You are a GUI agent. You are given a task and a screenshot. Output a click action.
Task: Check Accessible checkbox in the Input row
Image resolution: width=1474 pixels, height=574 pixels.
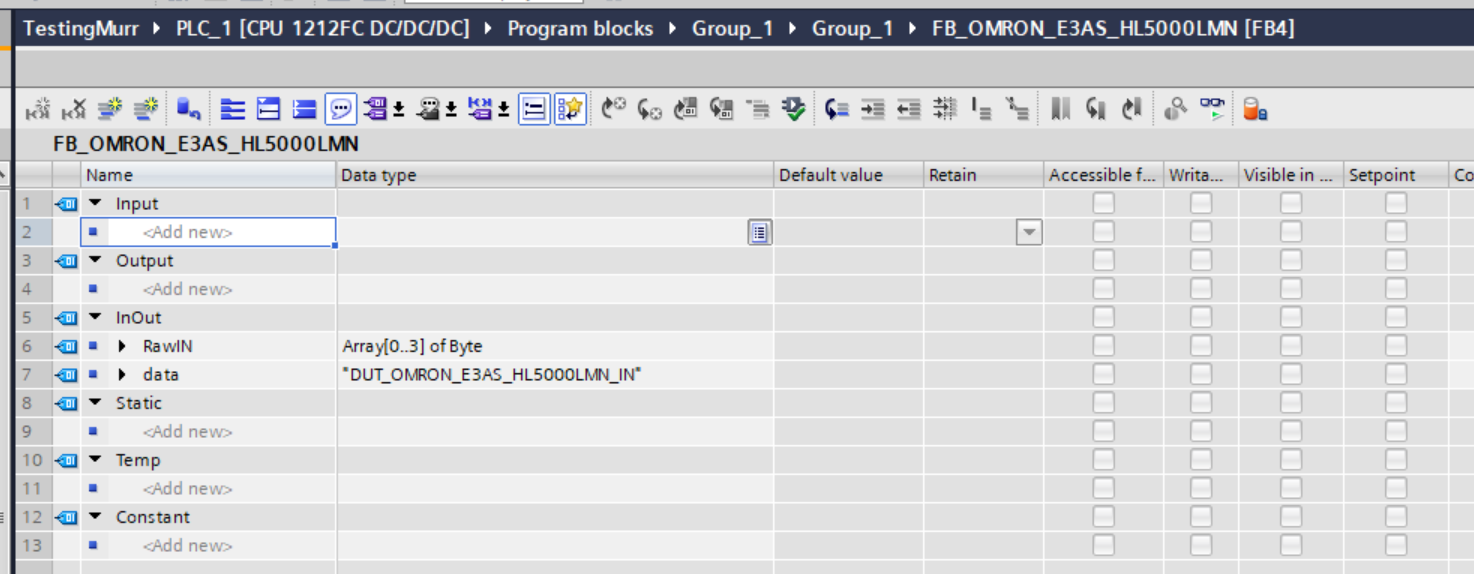(1103, 203)
